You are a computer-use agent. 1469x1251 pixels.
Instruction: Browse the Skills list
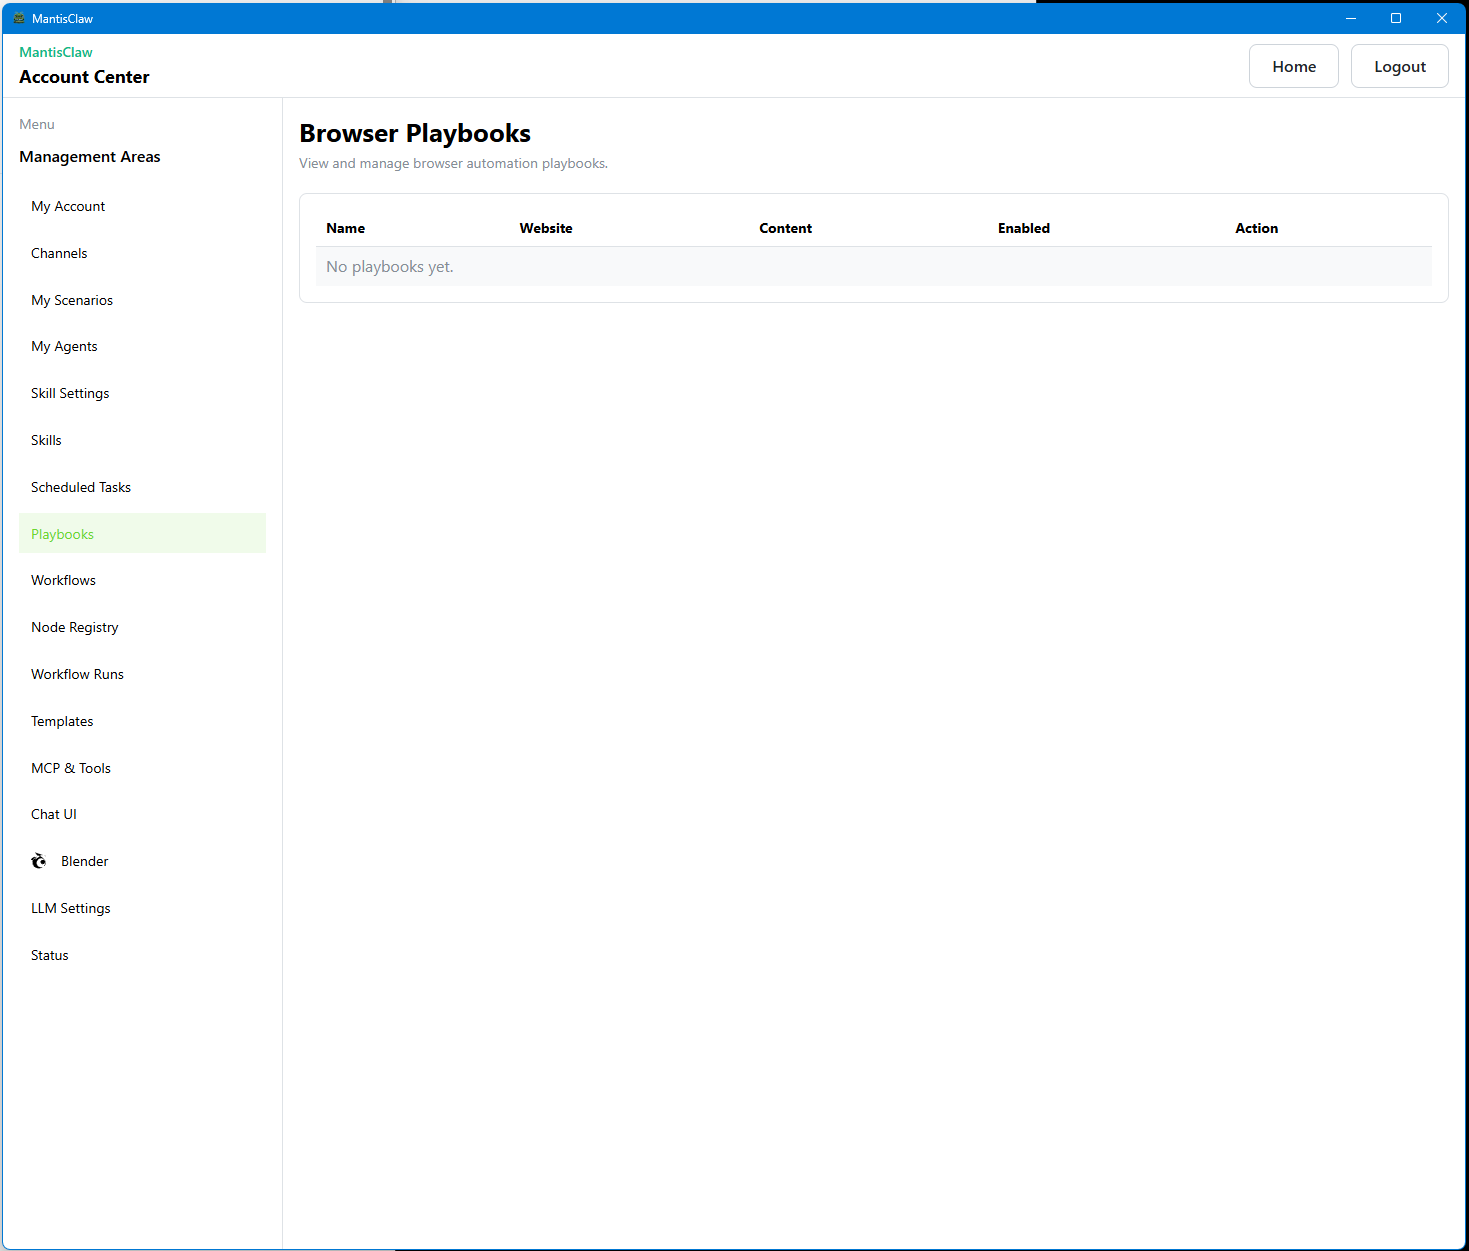point(46,439)
